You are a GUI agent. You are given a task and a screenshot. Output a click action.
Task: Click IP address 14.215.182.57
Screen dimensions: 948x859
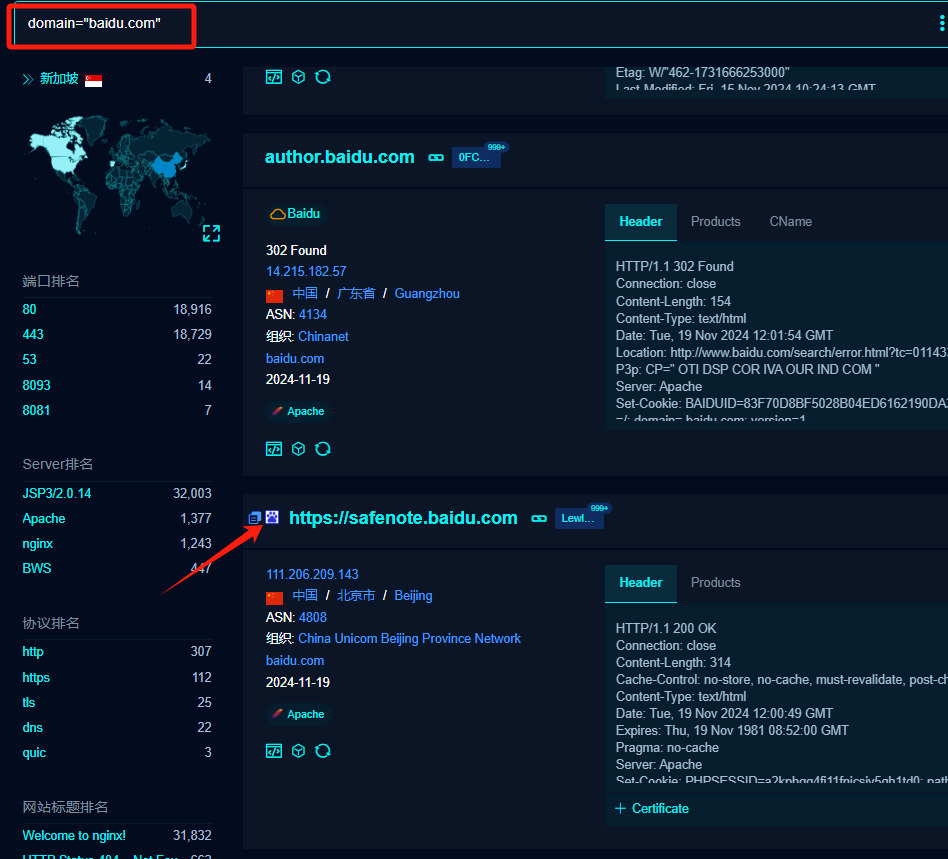coord(306,271)
